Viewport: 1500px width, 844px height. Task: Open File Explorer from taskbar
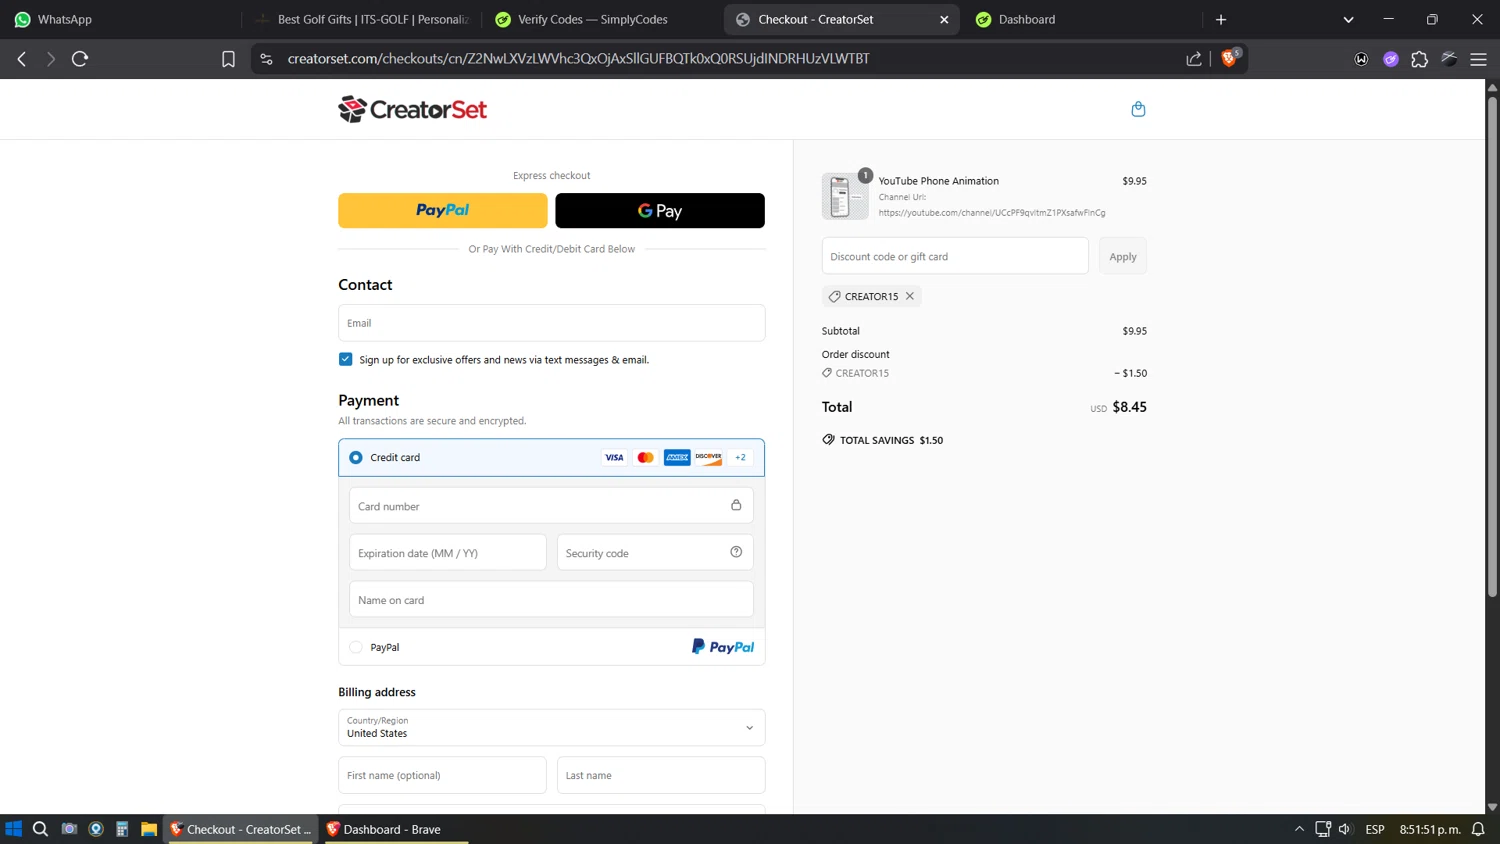(x=149, y=829)
